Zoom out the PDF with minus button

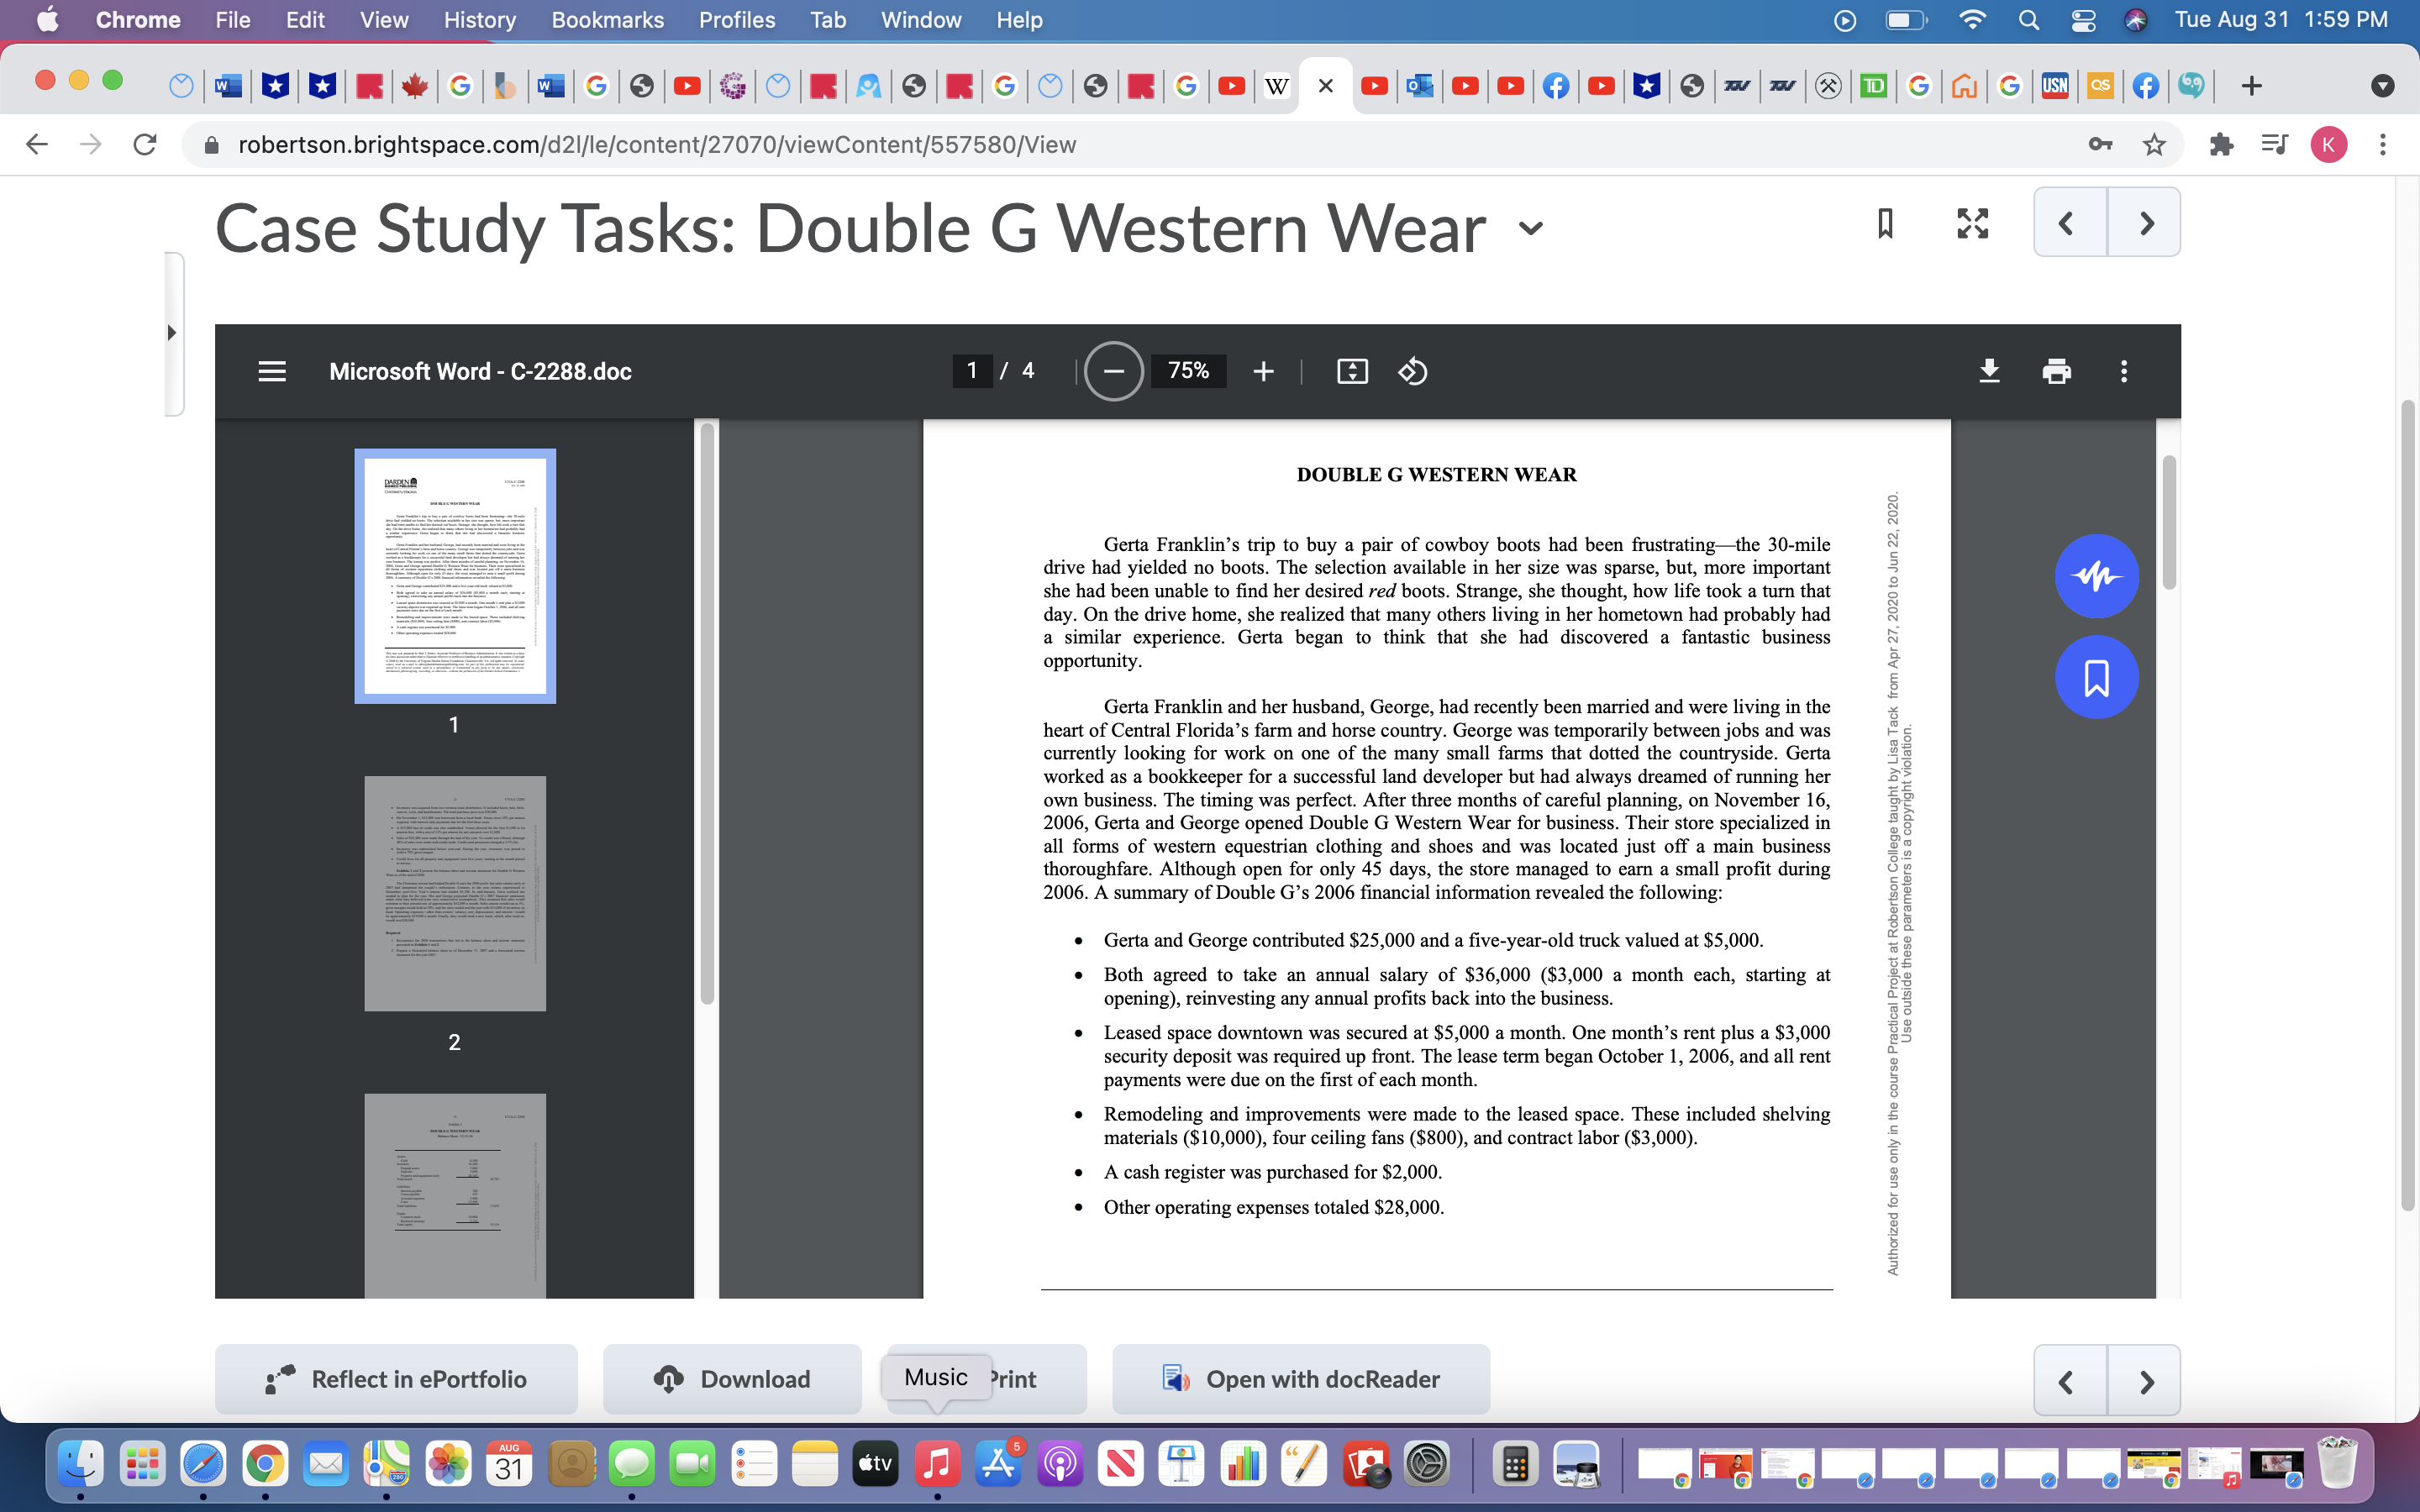1114,371
